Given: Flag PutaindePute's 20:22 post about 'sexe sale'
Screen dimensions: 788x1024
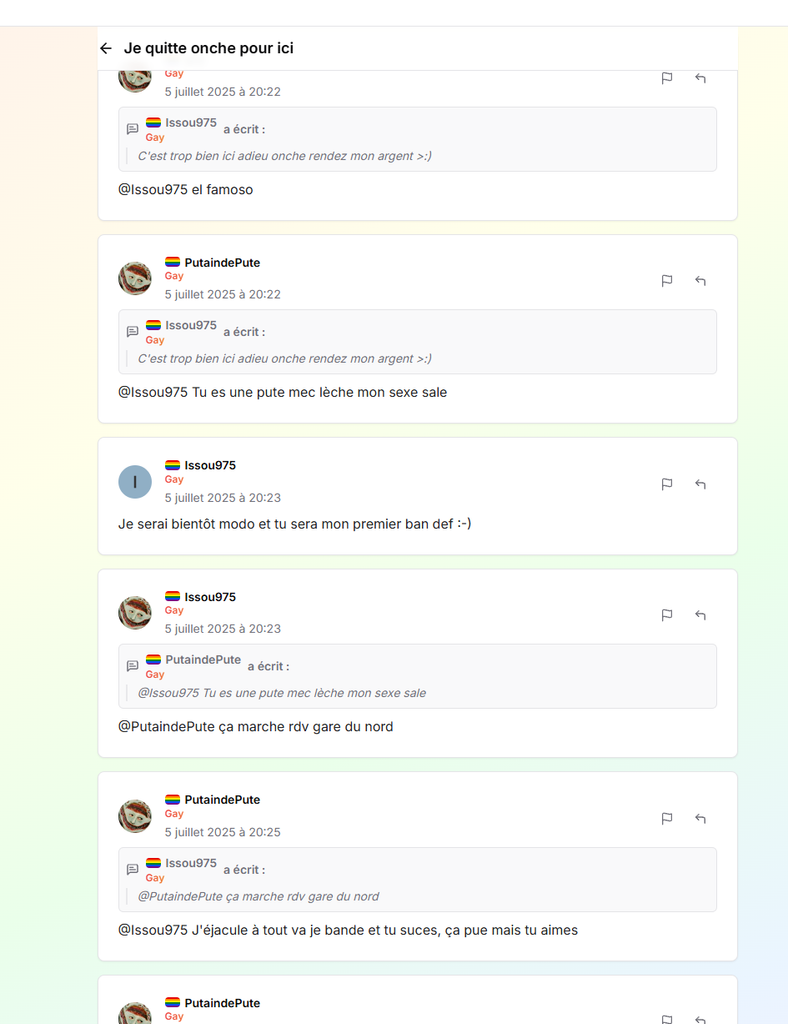Looking at the screenshot, I should pos(667,281).
